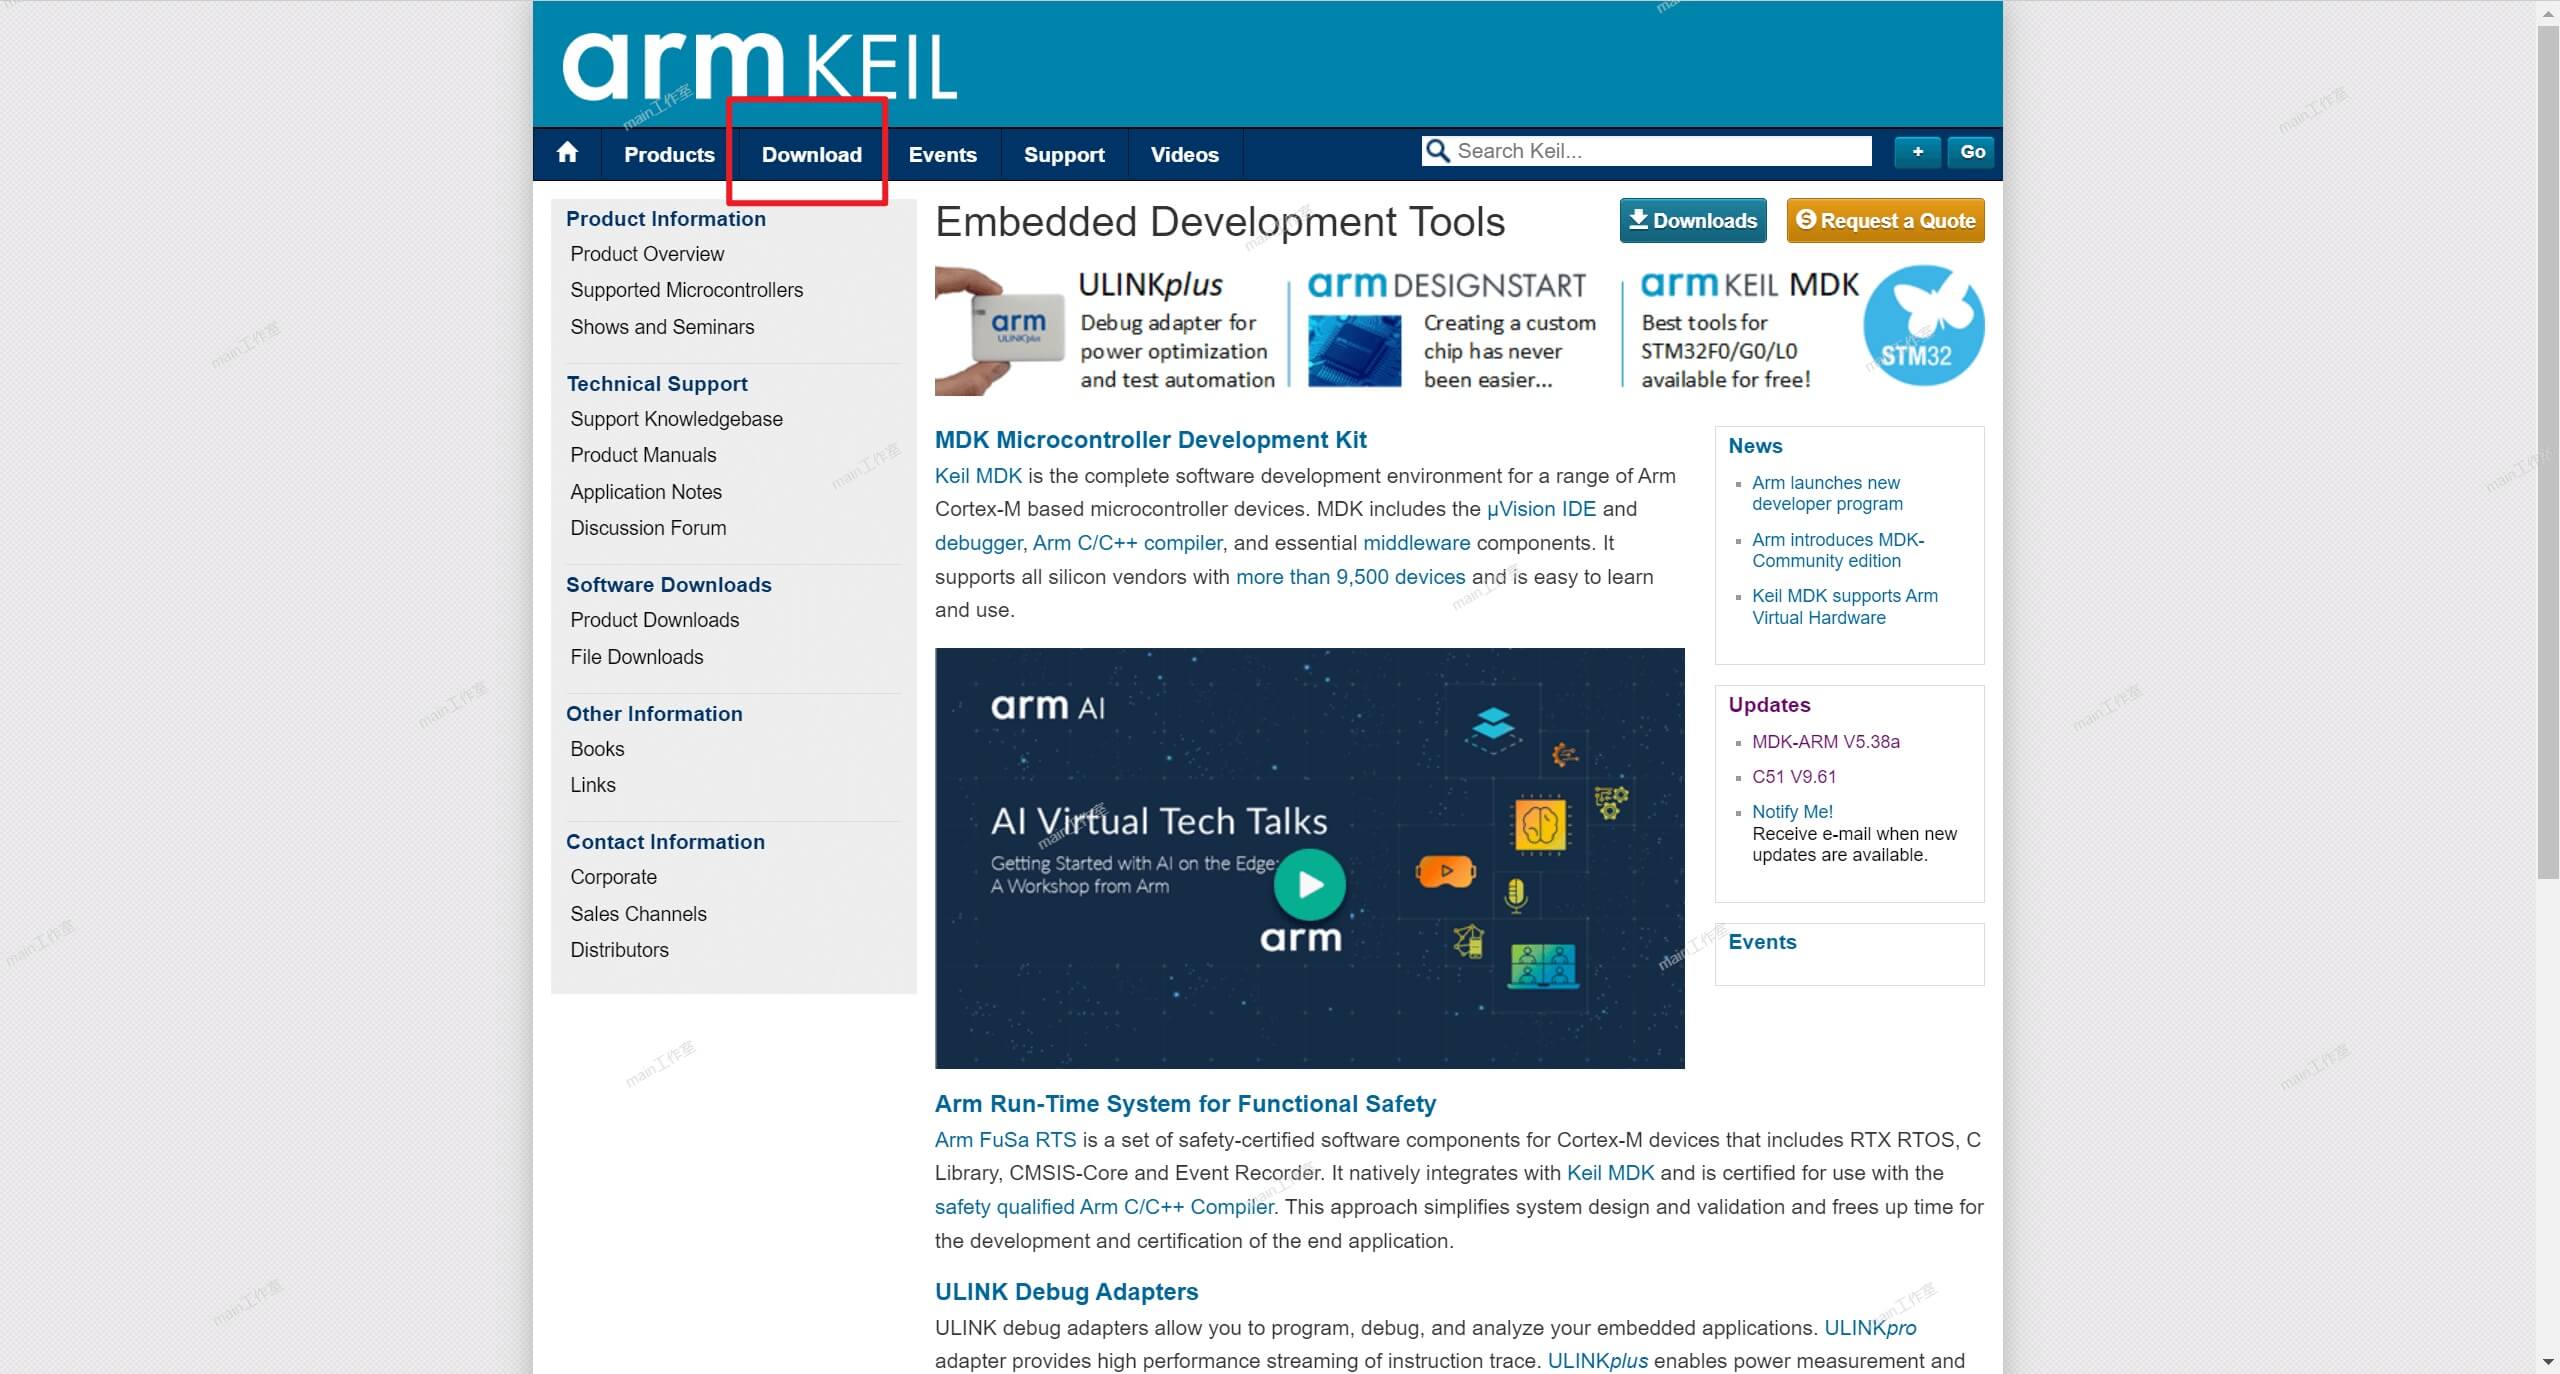Expand the Technical Support sidebar section
2560x1374 pixels.
(x=655, y=382)
